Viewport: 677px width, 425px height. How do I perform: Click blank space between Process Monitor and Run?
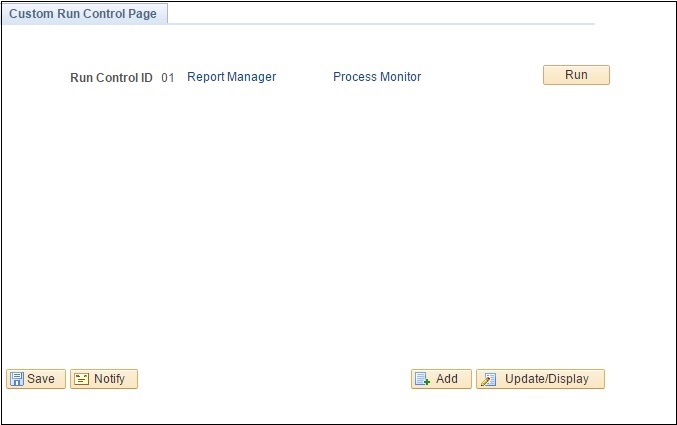[482, 77]
